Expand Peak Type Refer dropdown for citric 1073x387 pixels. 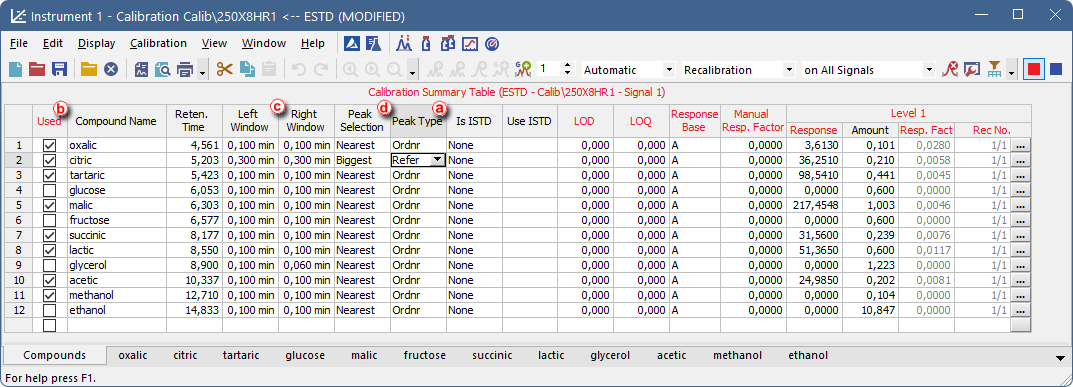point(437,160)
